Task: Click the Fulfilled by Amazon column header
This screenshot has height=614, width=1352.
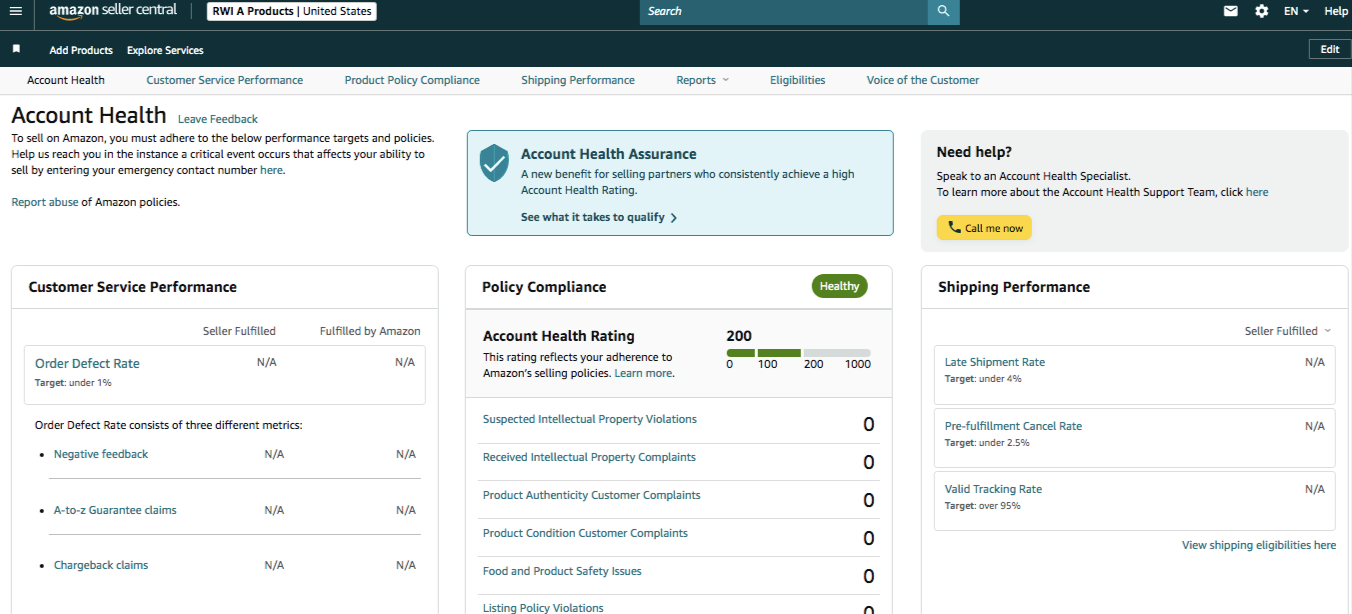Action: coord(370,331)
